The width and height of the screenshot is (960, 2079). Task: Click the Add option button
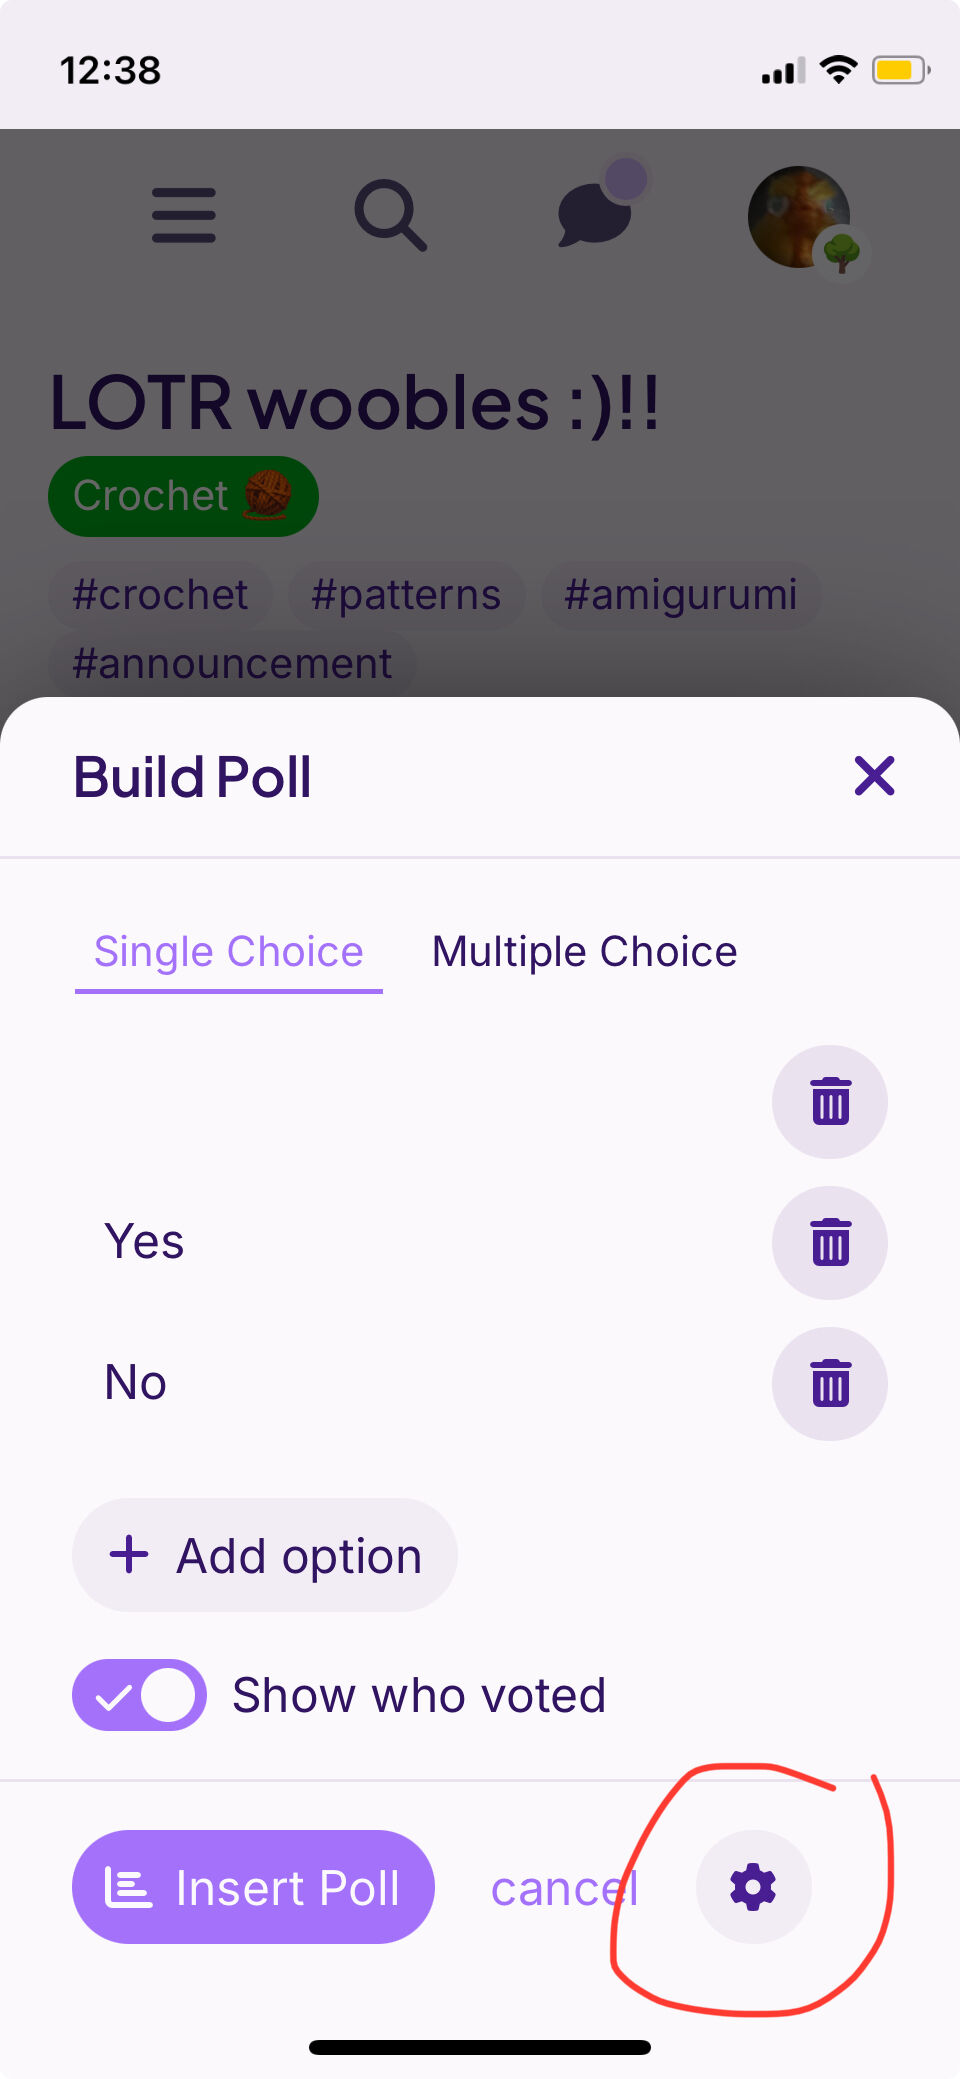265,1555
